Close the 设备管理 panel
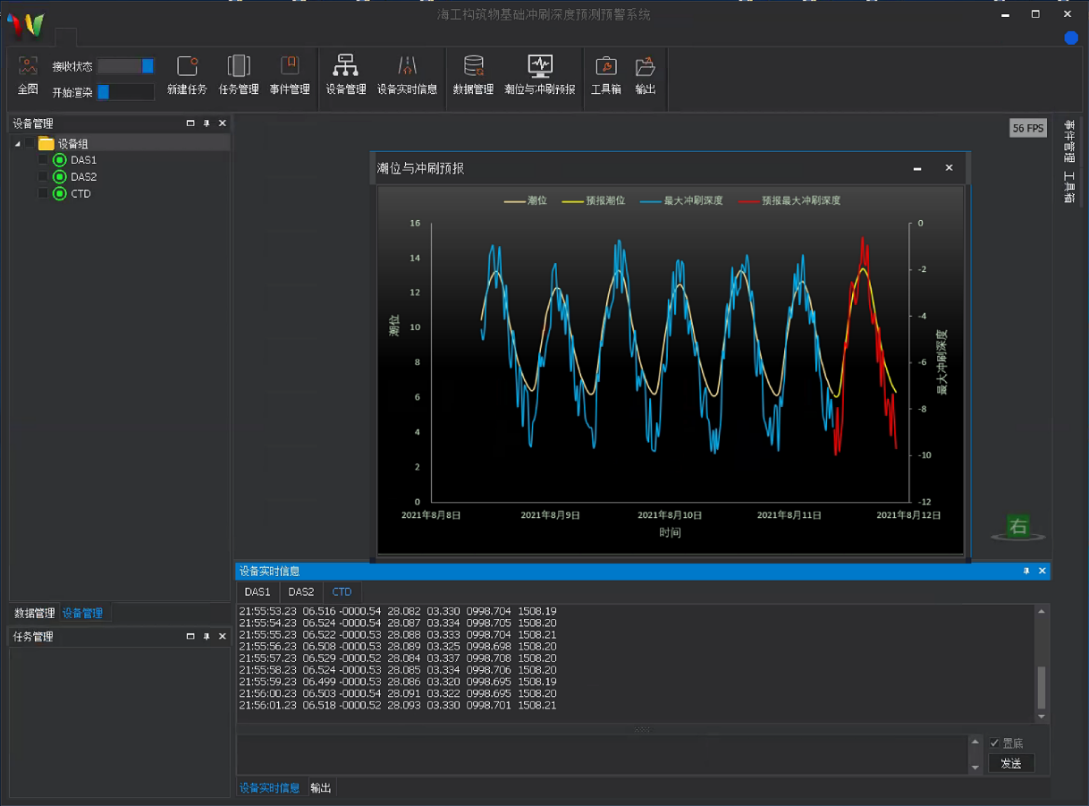This screenshot has width=1089, height=806. tap(222, 123)
